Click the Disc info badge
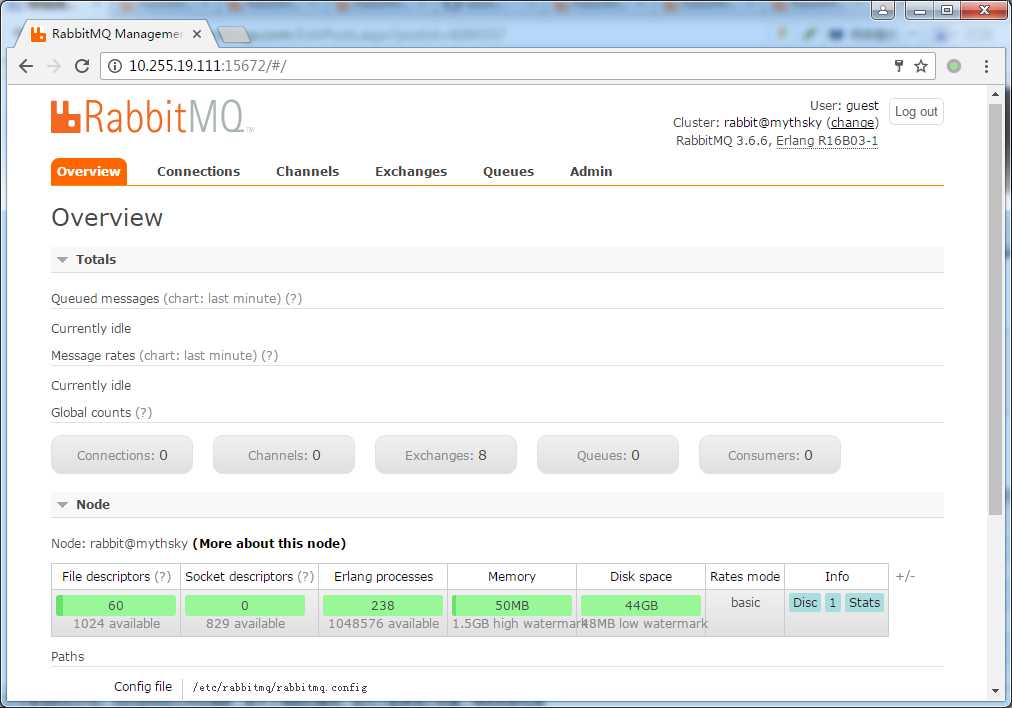Viewport: 1012px width, 708px height. coord(805,603)
